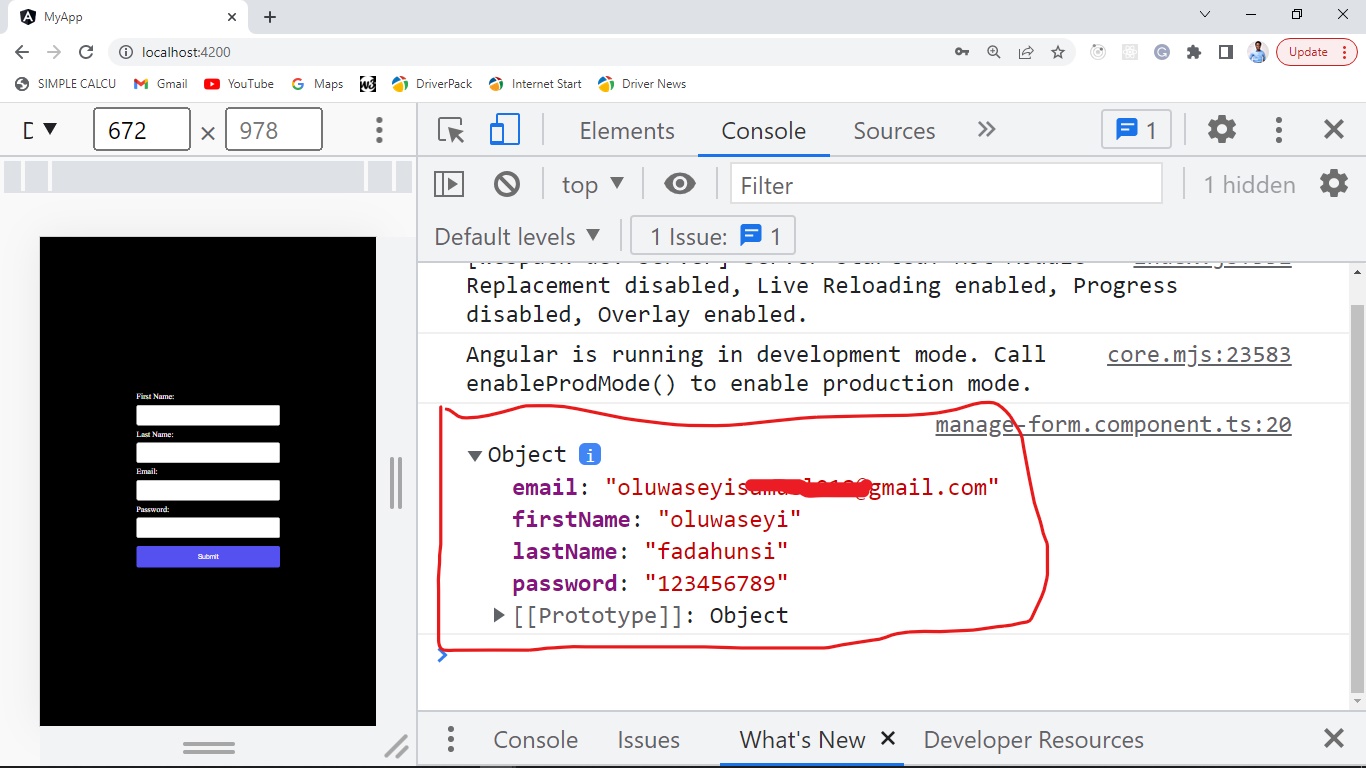Click the viewport width field 672
This screenshot has width=1366, height=768.
click(x=141, y=130)
